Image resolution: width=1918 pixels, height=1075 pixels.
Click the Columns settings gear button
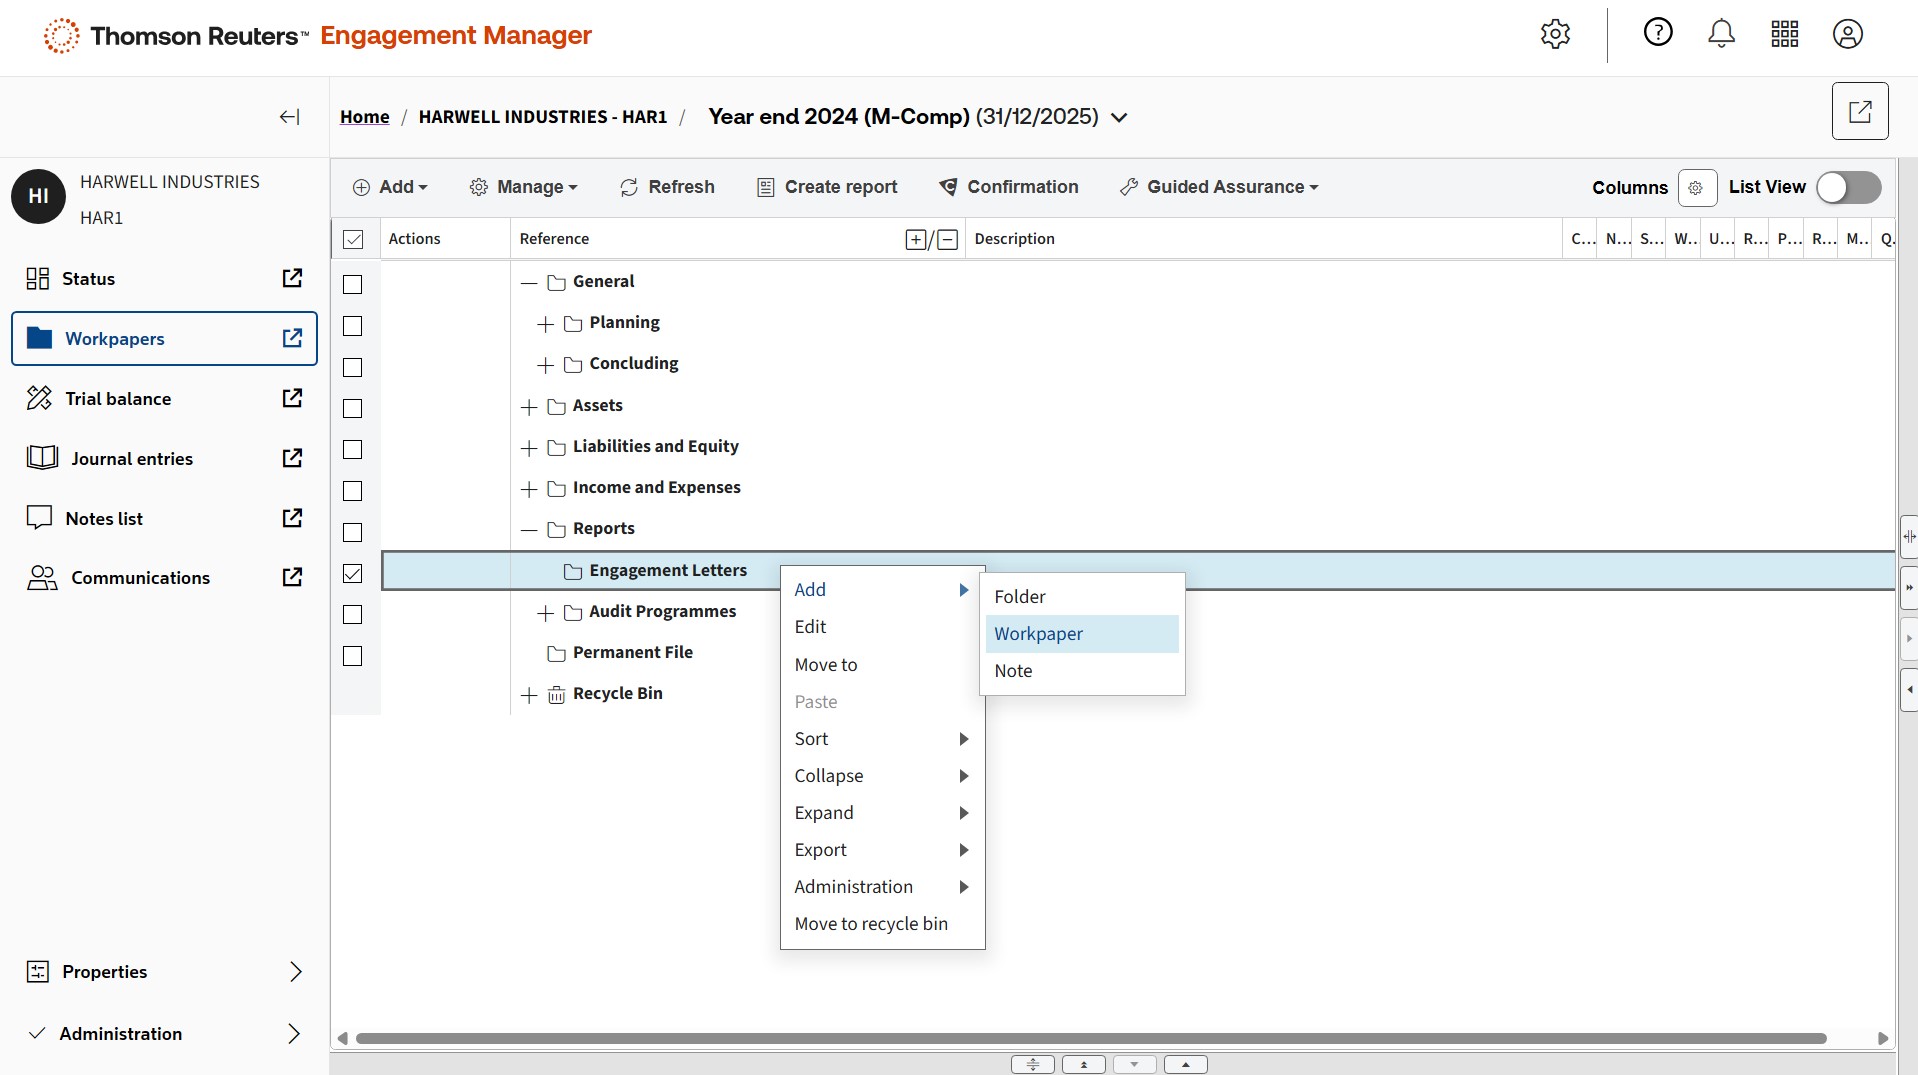(1696, 188)
